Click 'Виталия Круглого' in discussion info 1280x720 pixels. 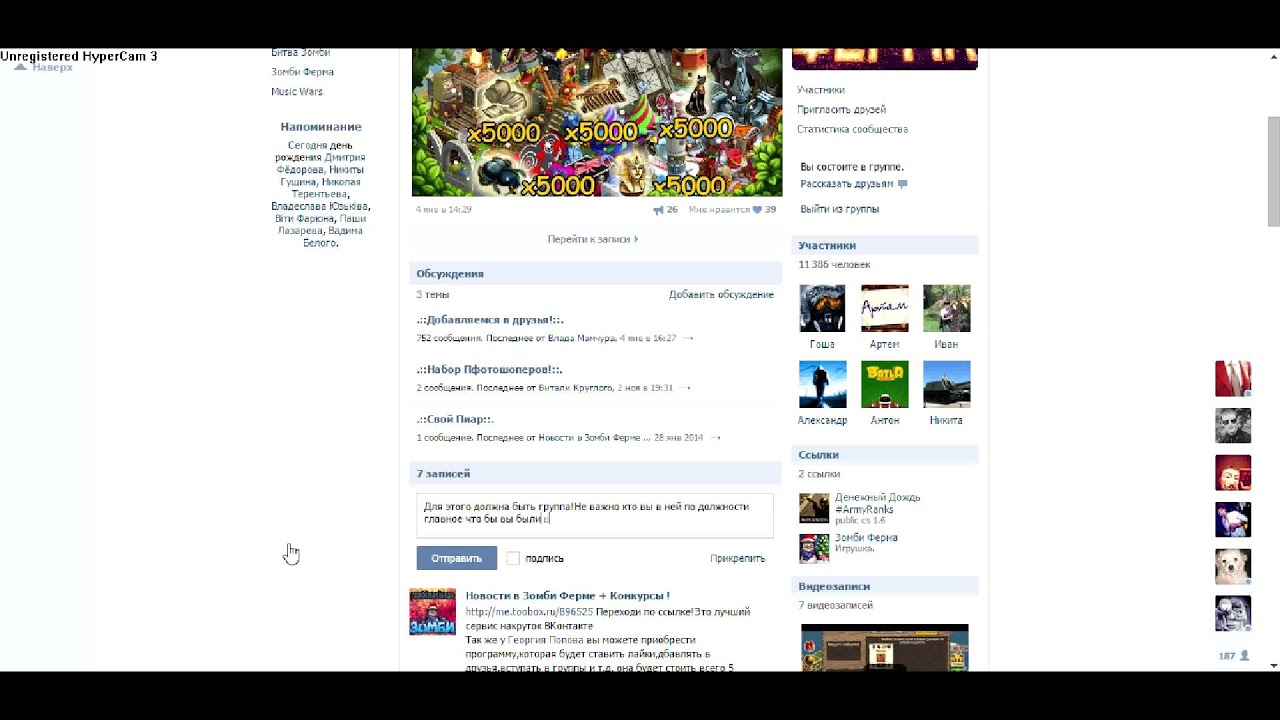(576, 388)
